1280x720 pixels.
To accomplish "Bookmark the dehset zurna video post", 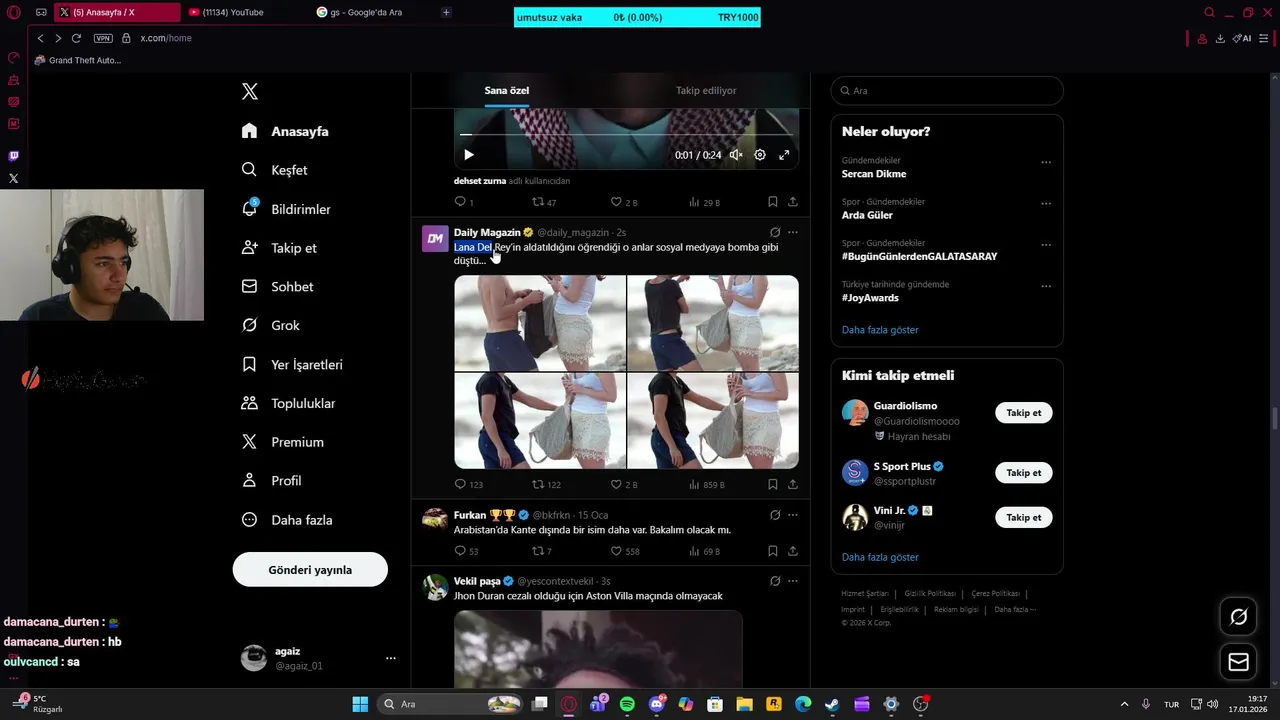I will 773,202.
